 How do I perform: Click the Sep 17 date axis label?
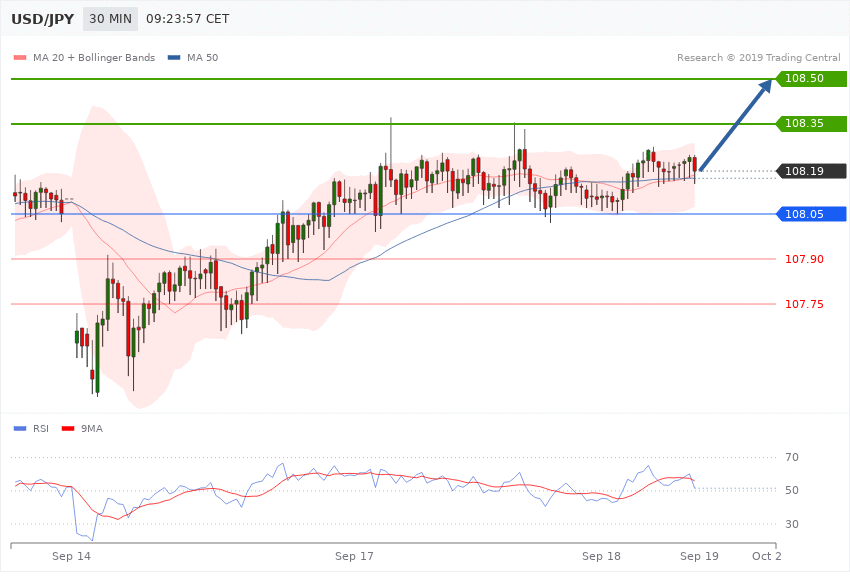pos(354,556)
